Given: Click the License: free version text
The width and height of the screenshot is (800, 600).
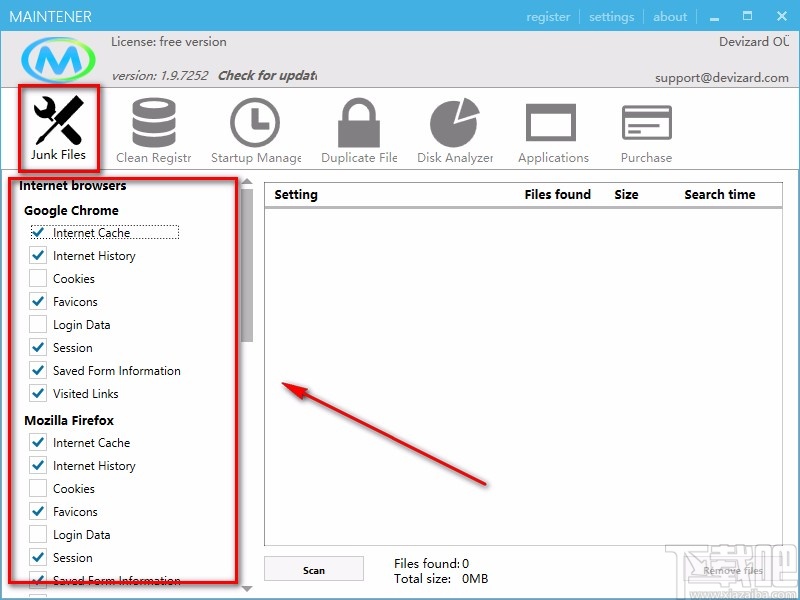Looking at the screenshot, I should [169, 42].
